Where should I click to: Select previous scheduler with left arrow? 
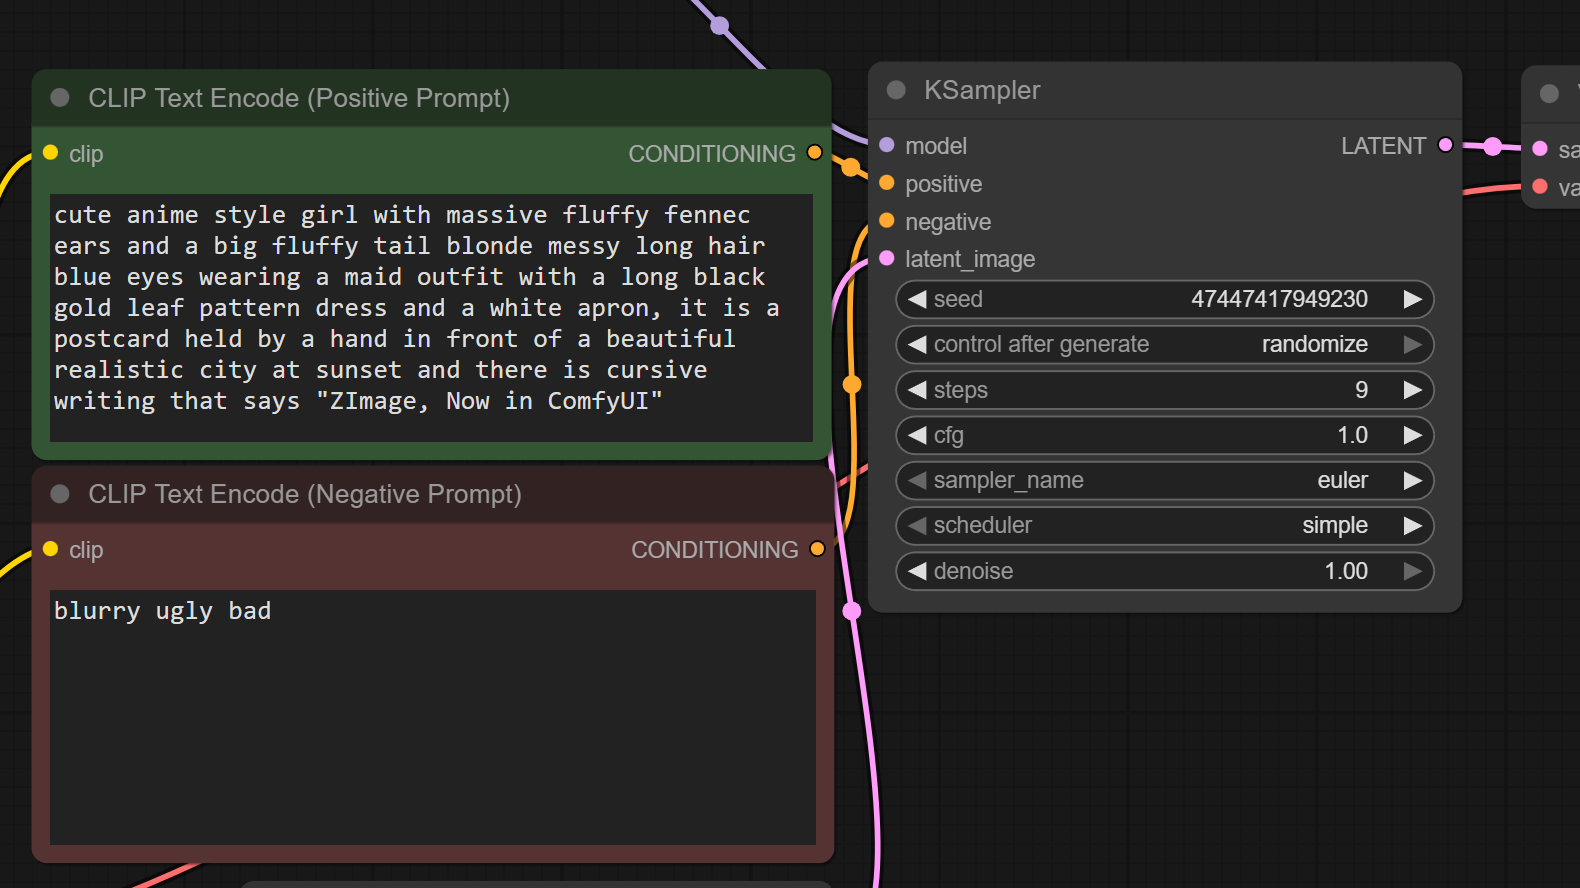[x=917, y=525]
